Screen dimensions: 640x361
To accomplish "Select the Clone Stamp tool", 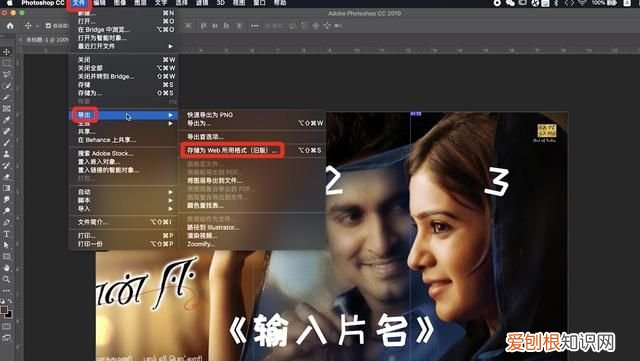I will [7, 154].
